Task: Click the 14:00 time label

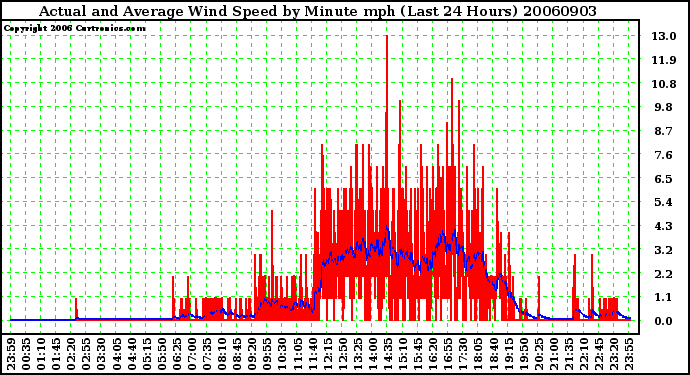Action: click(373, 354)
